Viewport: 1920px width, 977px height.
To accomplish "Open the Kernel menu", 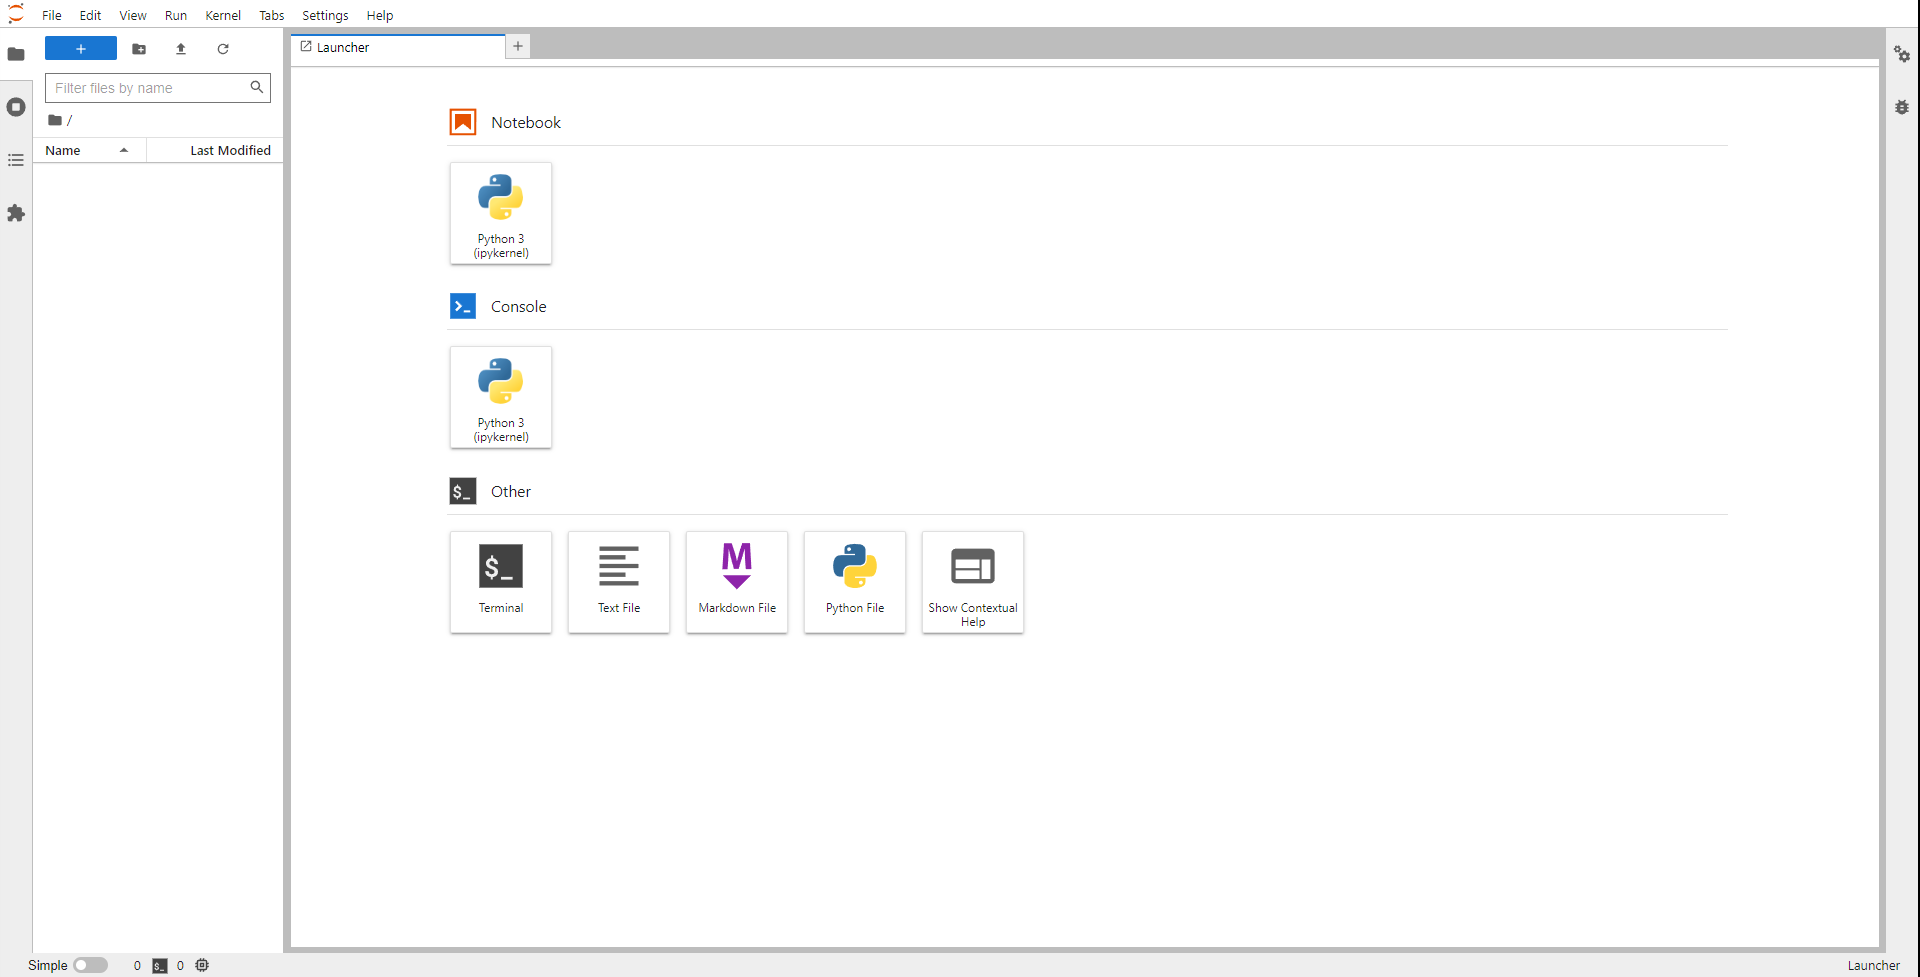I will (223, 15).
